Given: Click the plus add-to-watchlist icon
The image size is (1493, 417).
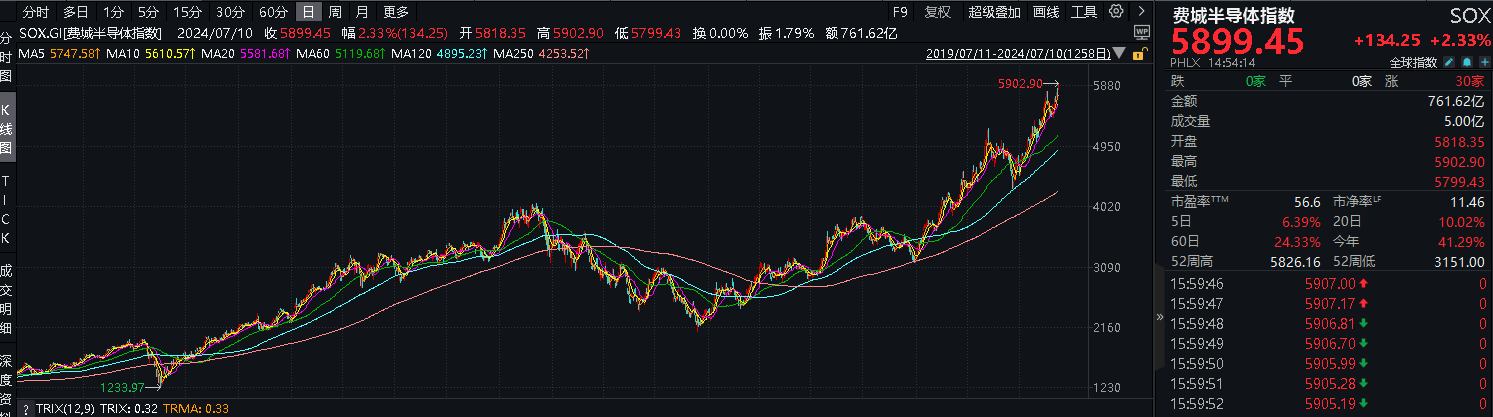Looking at the screenshot, I should click(1485, 62).
